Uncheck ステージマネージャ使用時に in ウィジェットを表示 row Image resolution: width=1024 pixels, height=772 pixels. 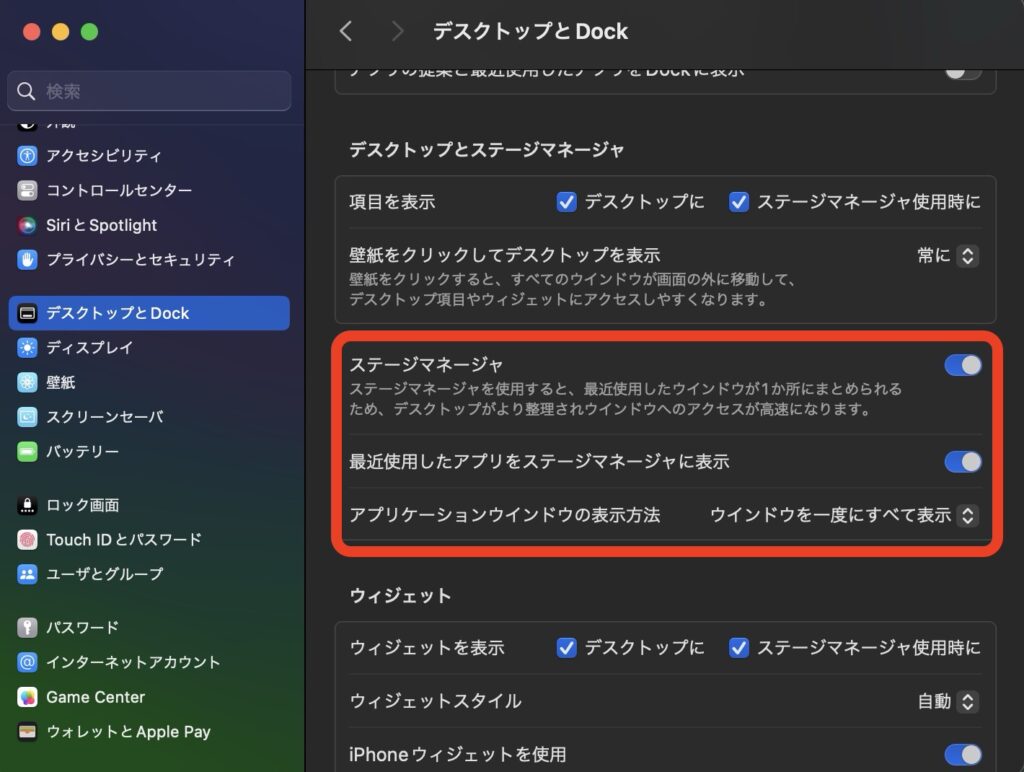[739, 648]
